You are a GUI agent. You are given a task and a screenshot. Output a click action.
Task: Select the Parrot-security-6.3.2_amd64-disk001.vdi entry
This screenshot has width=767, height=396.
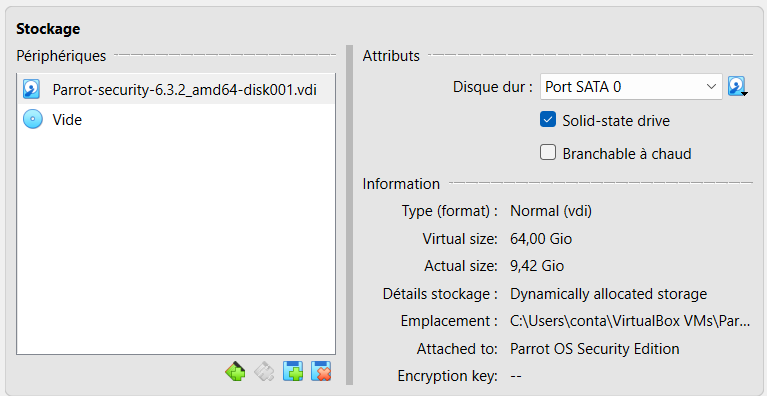(176, 90)
